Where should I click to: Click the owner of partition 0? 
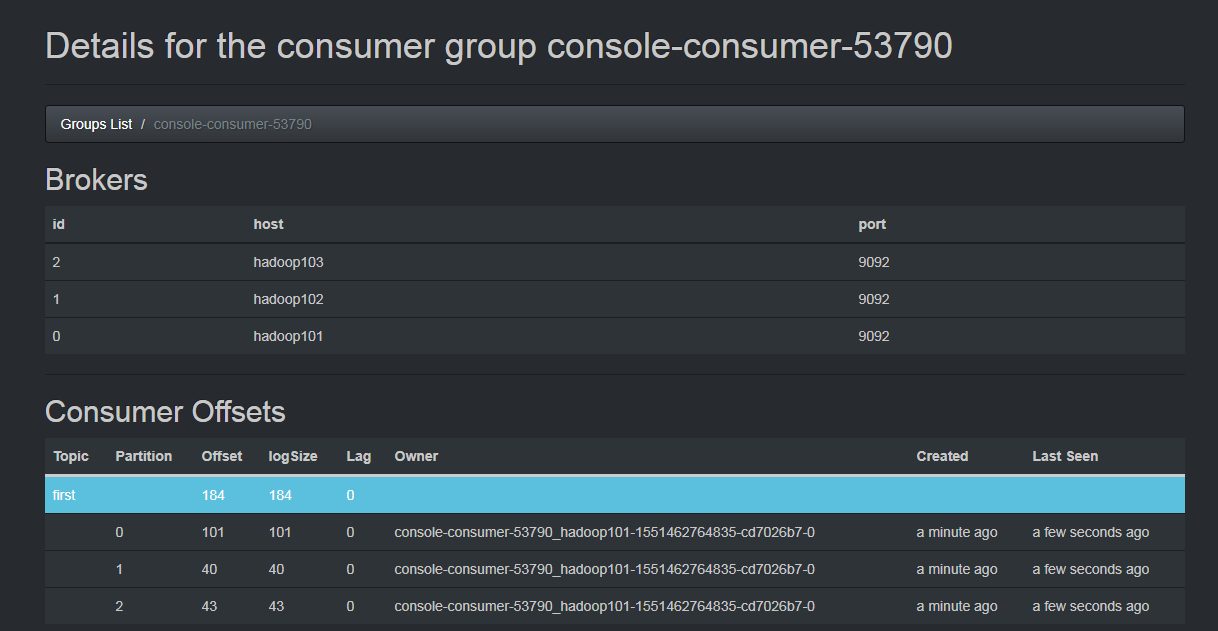pos(605,532)
